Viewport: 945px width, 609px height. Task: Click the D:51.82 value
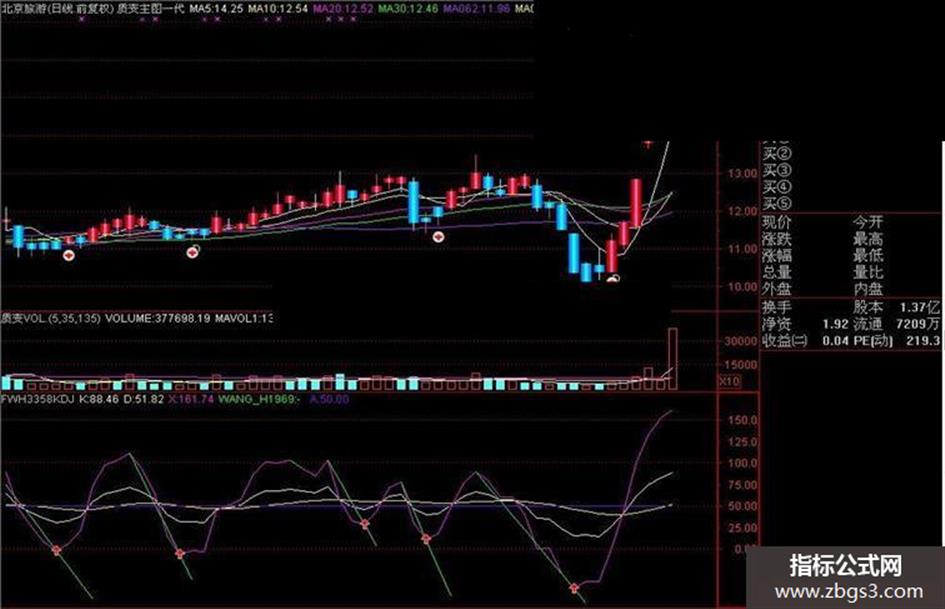[x=143, y=399]
